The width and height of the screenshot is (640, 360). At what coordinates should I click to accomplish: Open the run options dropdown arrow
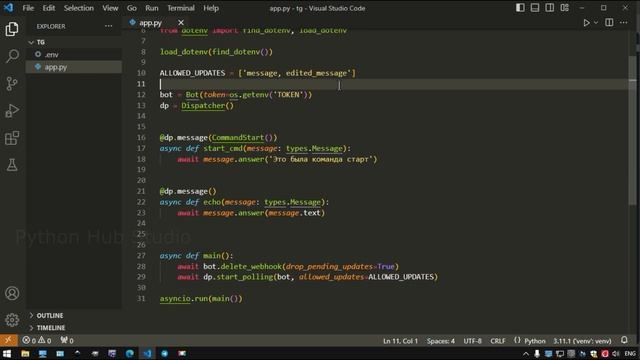pyautogui.click(x=596, y=23)
